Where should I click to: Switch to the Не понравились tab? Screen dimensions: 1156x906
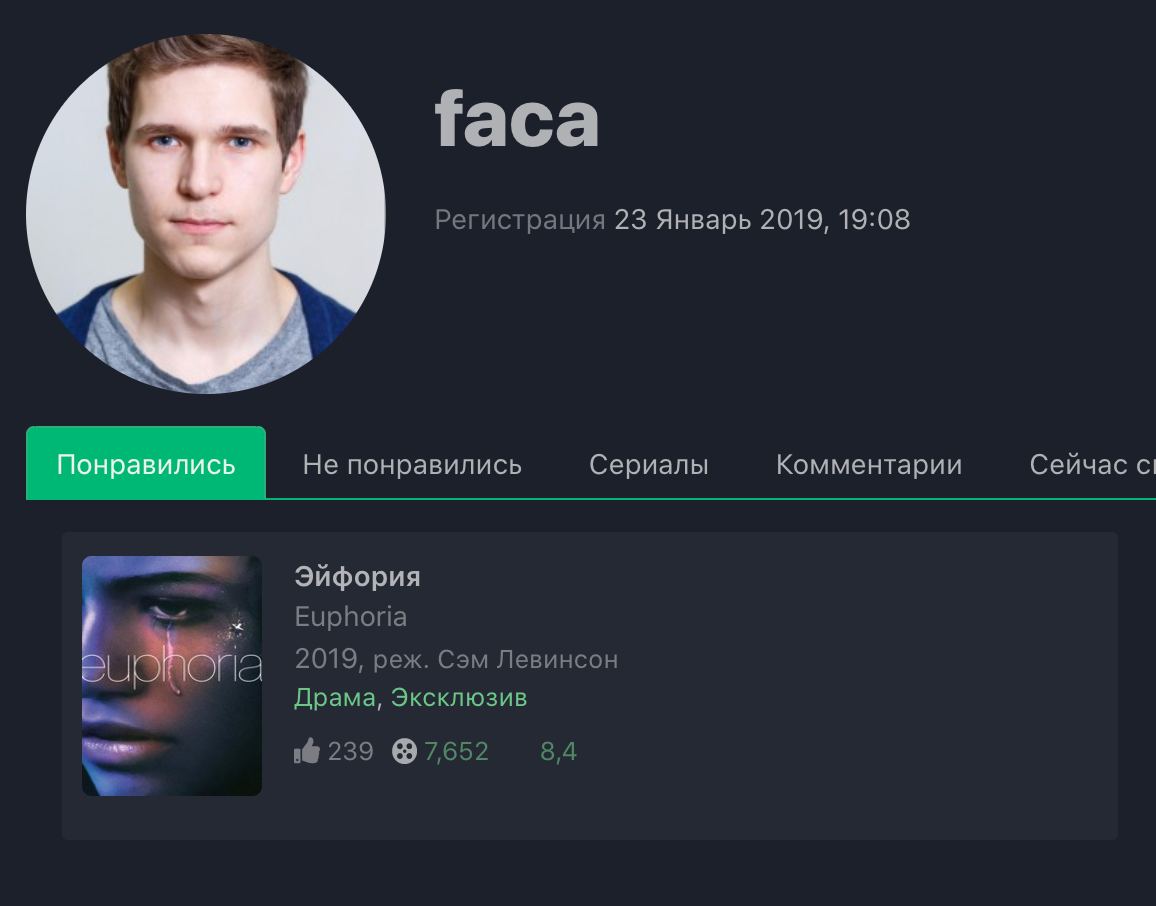[x=412, y=464]
